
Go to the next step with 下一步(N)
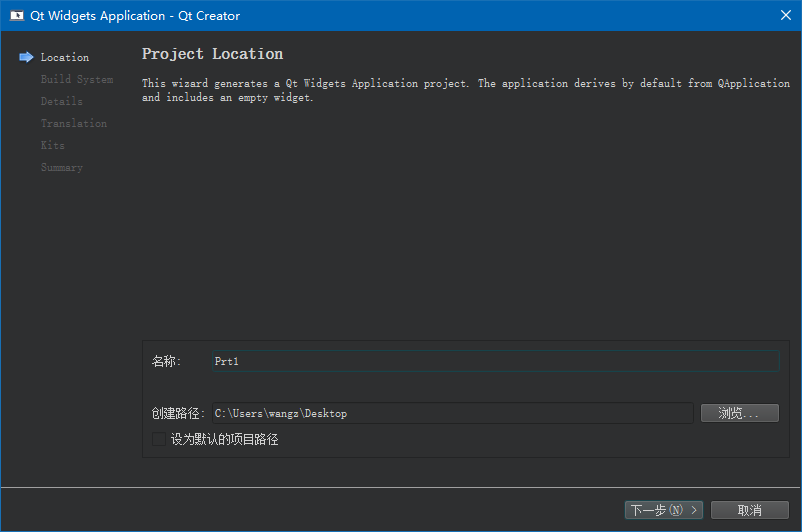tap(664, 510)
